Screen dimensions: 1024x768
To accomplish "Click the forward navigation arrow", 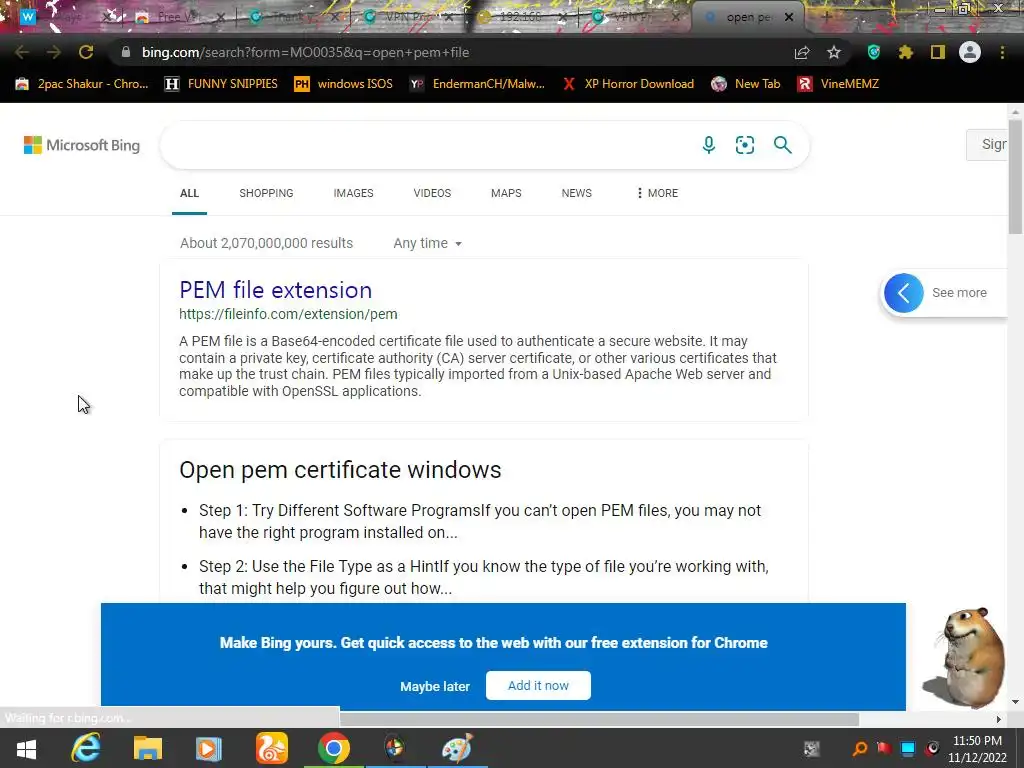I will pyautogui.click(x=54, y=52).
